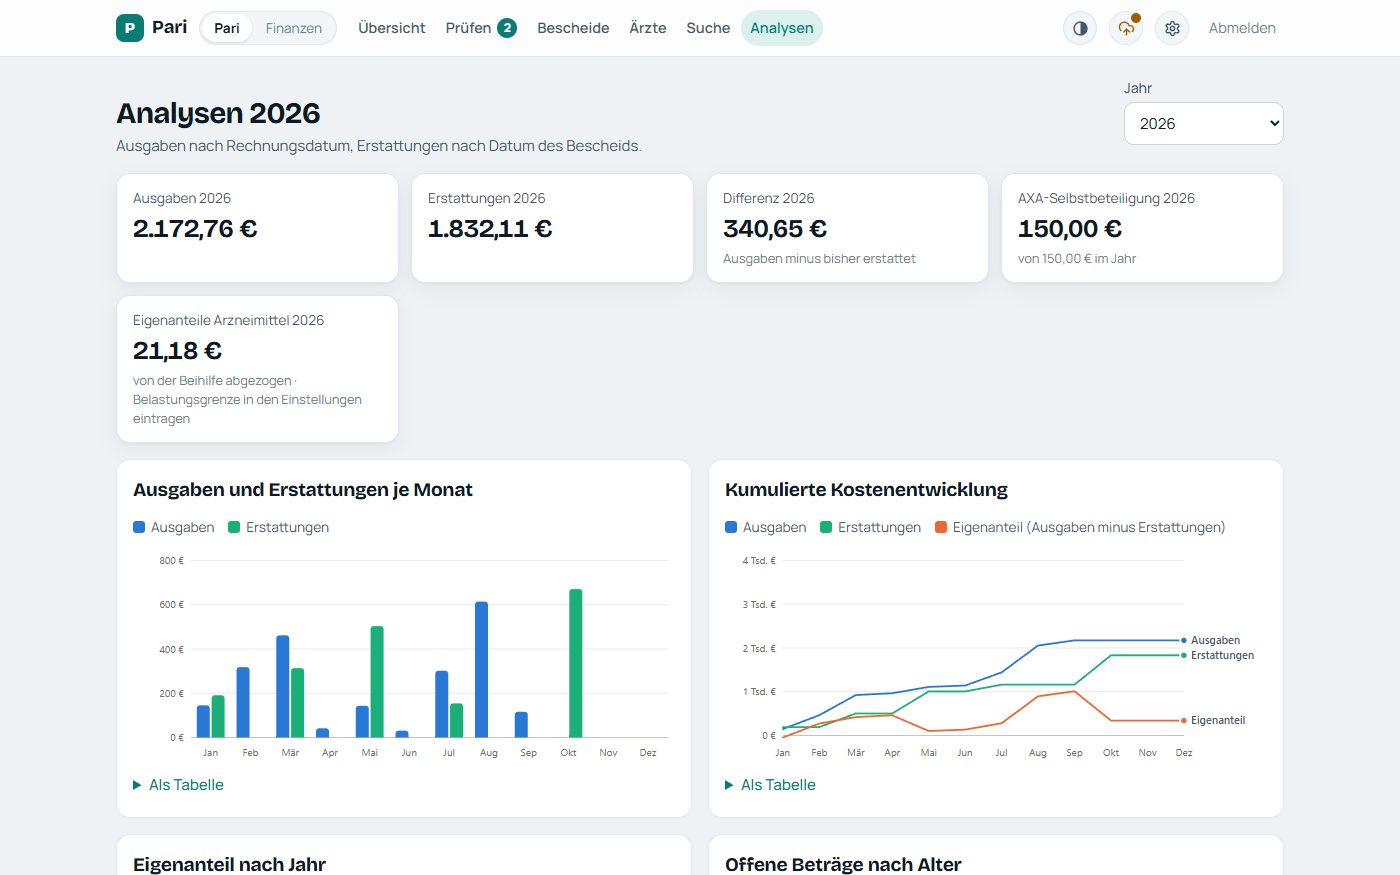This screenshot has height=875, width=1400.
Task: Click the Analysen 2026 page heading
Action: [218, 113]
